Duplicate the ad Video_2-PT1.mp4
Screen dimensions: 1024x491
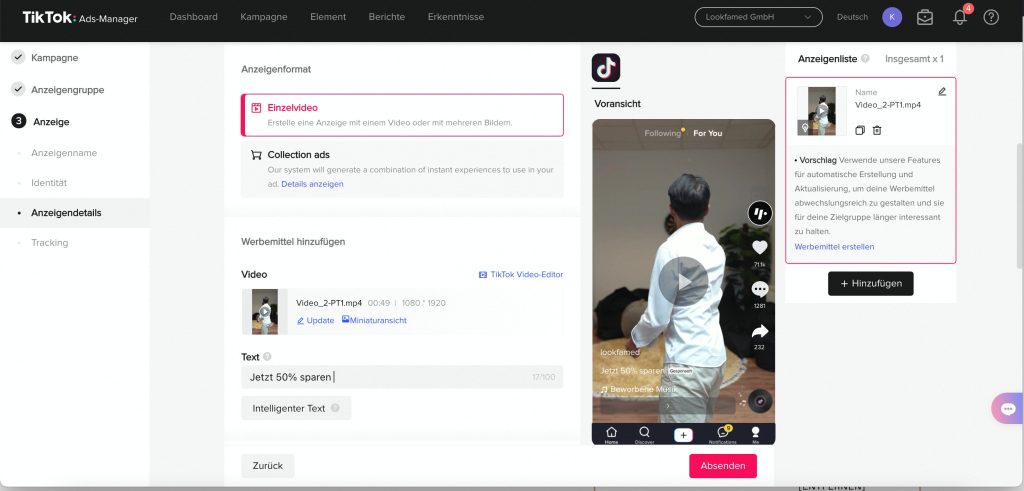[x=859, y=131]
